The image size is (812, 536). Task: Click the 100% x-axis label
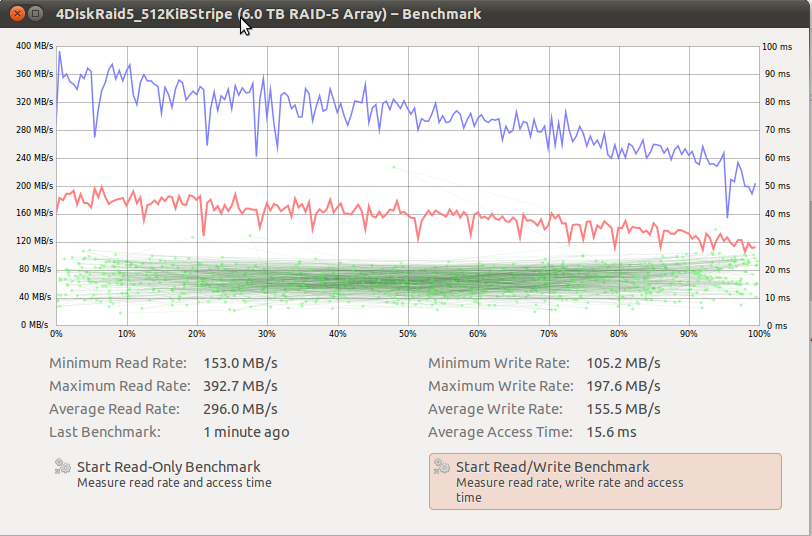pyautogui.click(x=759, y=334)
